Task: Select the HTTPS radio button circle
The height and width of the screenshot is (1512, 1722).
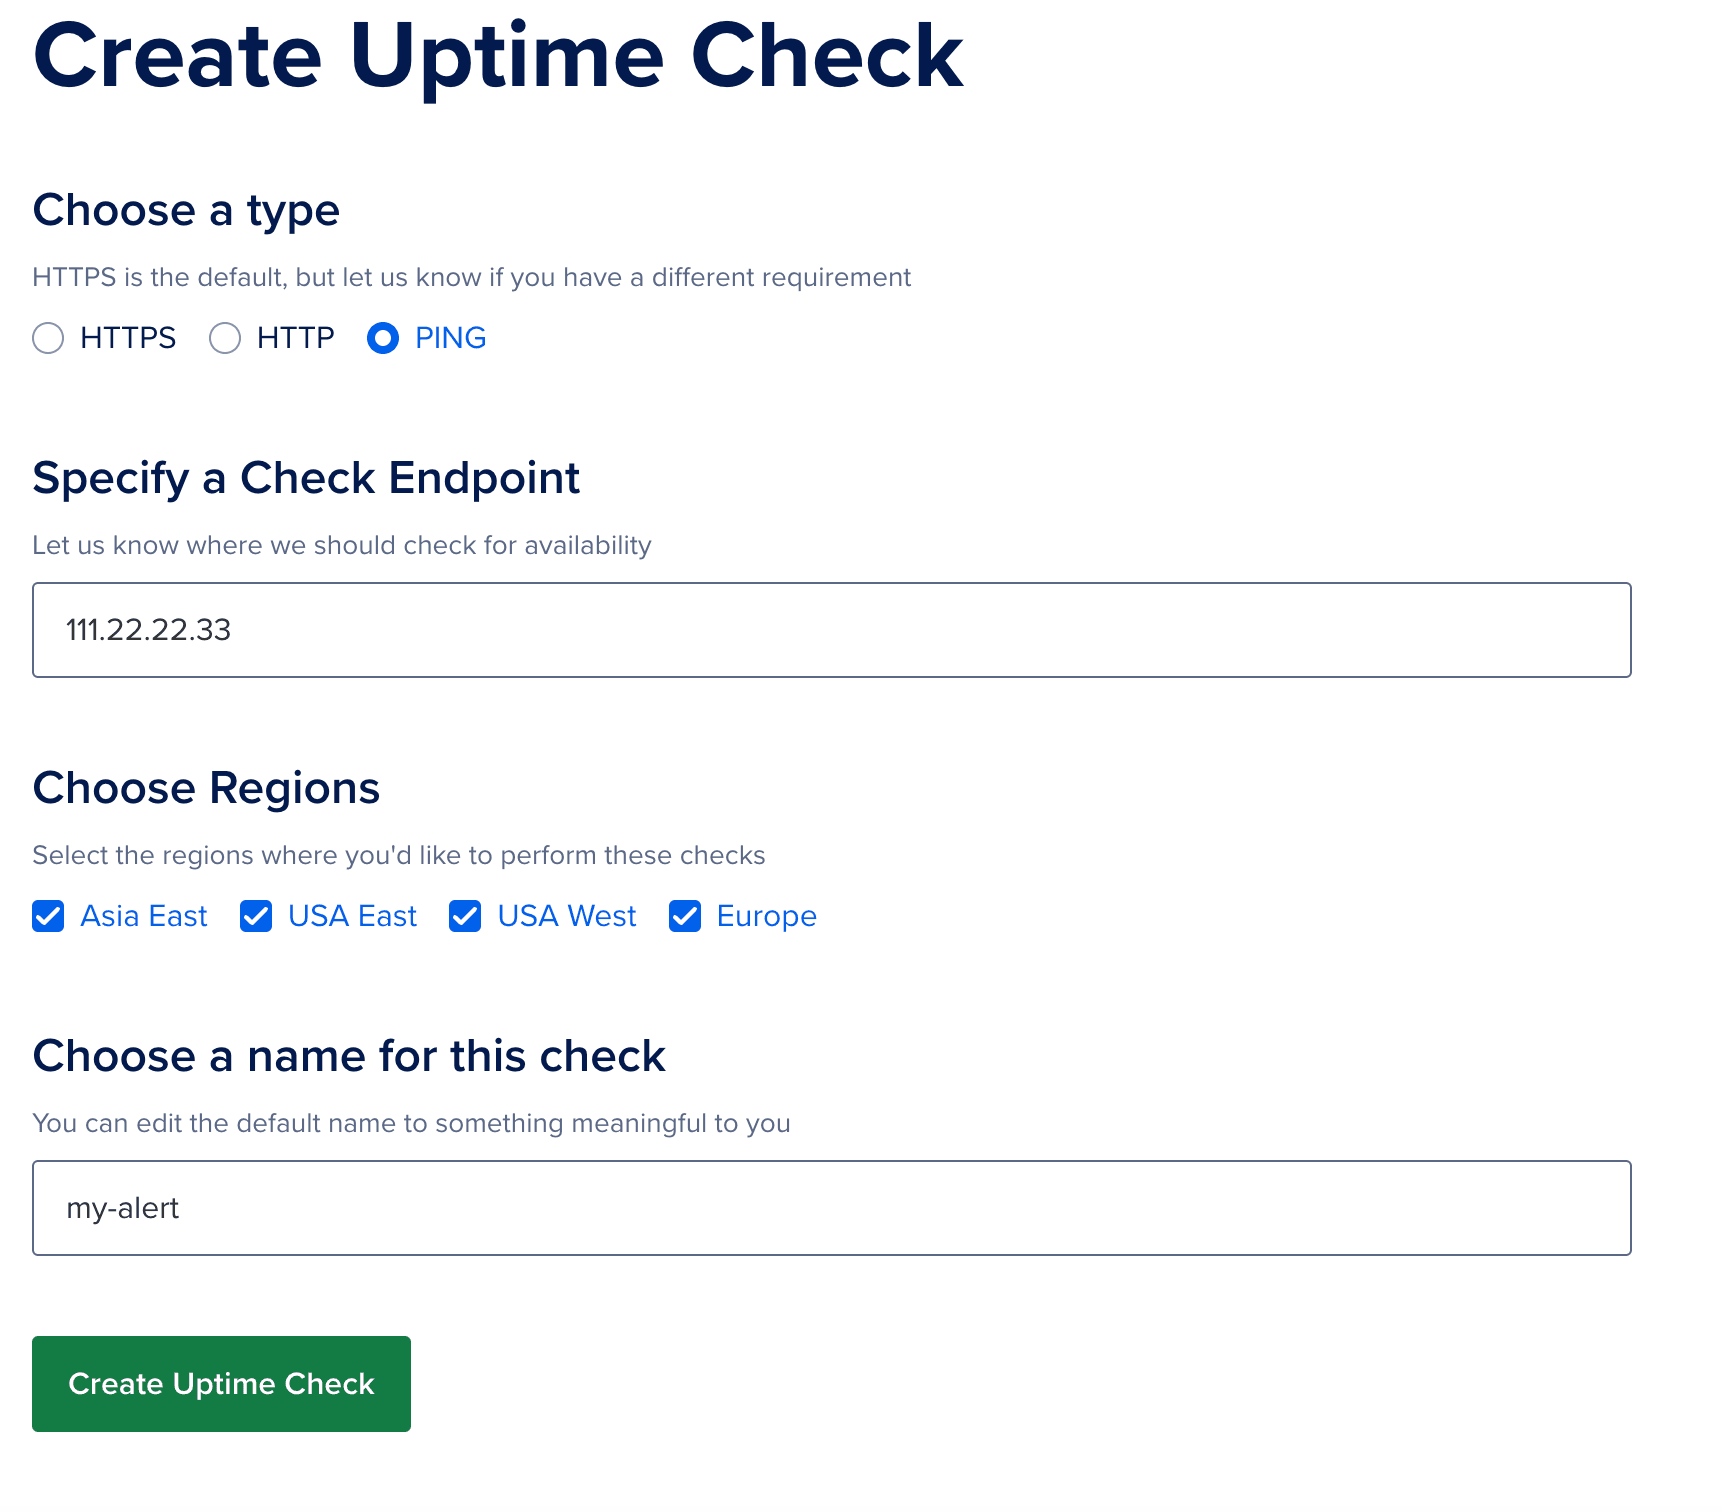Action: click(x=48, y=338)
